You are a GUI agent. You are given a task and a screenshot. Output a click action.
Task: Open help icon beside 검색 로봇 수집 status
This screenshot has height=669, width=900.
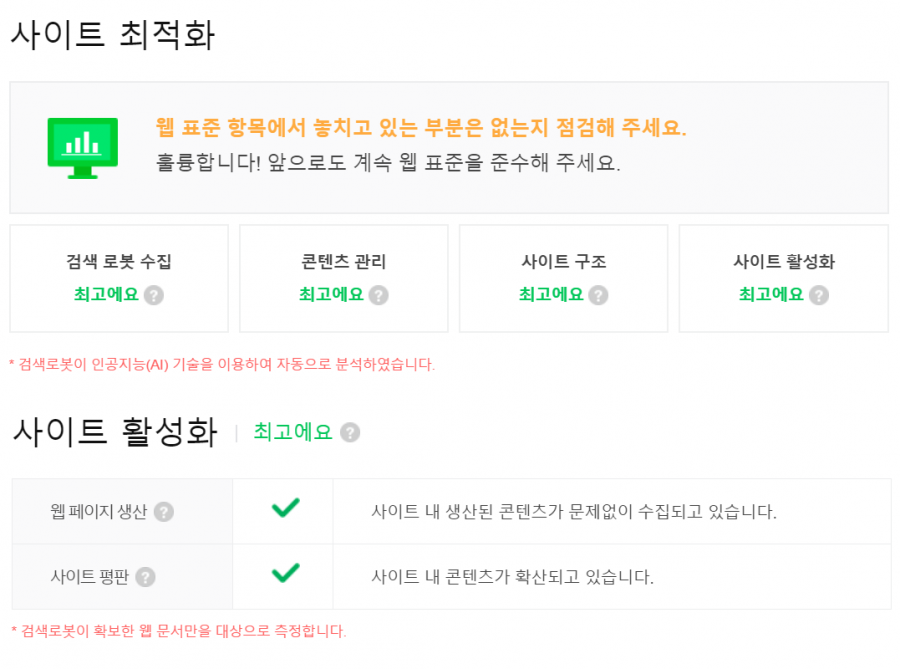tap(154, 295)
